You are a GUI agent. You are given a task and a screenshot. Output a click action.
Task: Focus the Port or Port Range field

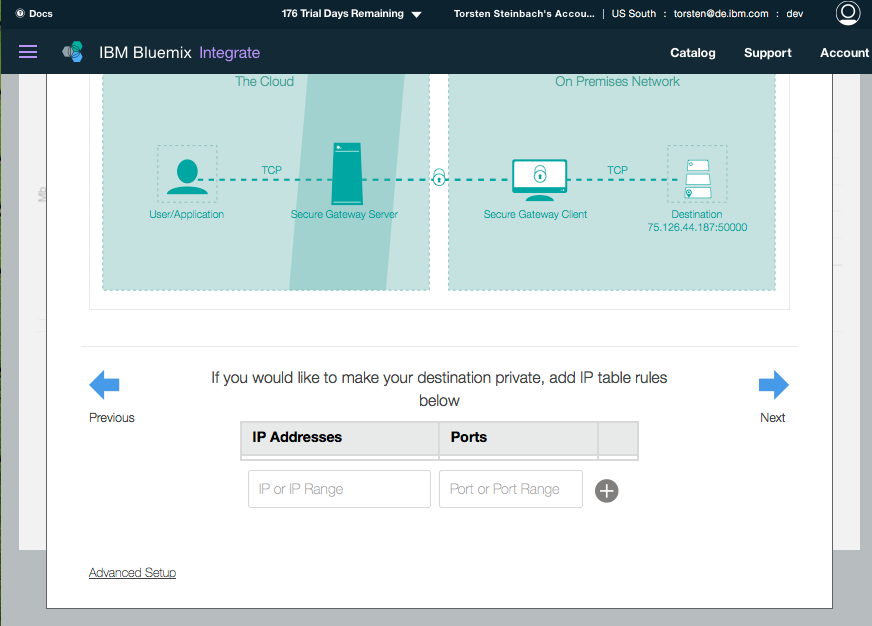511,489
